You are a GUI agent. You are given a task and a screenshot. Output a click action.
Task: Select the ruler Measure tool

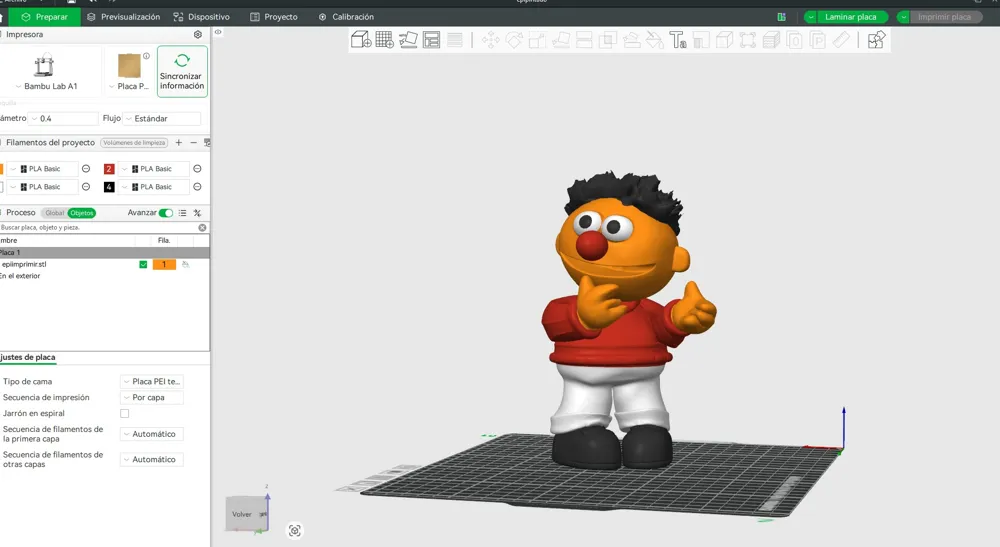pos(841,40)
